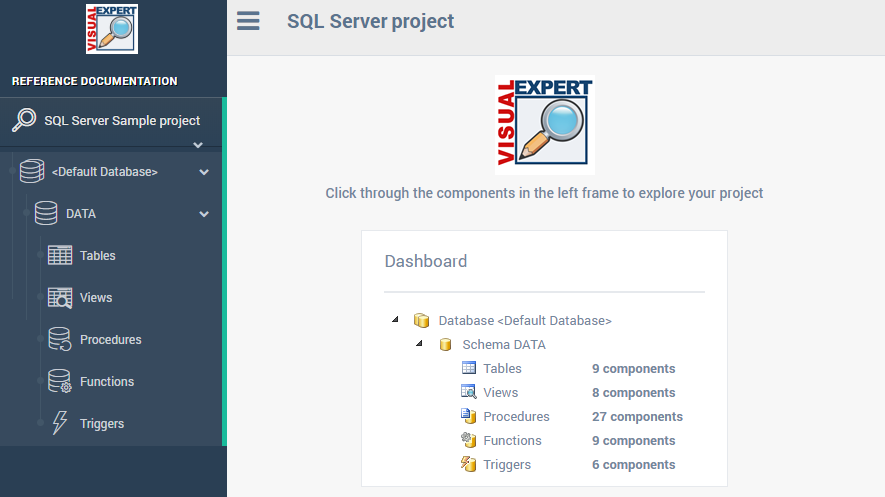The height and width of the screenshot is (497, 885).
Task: Click the Views icon in sidebar
Action: tap(60, 298)
